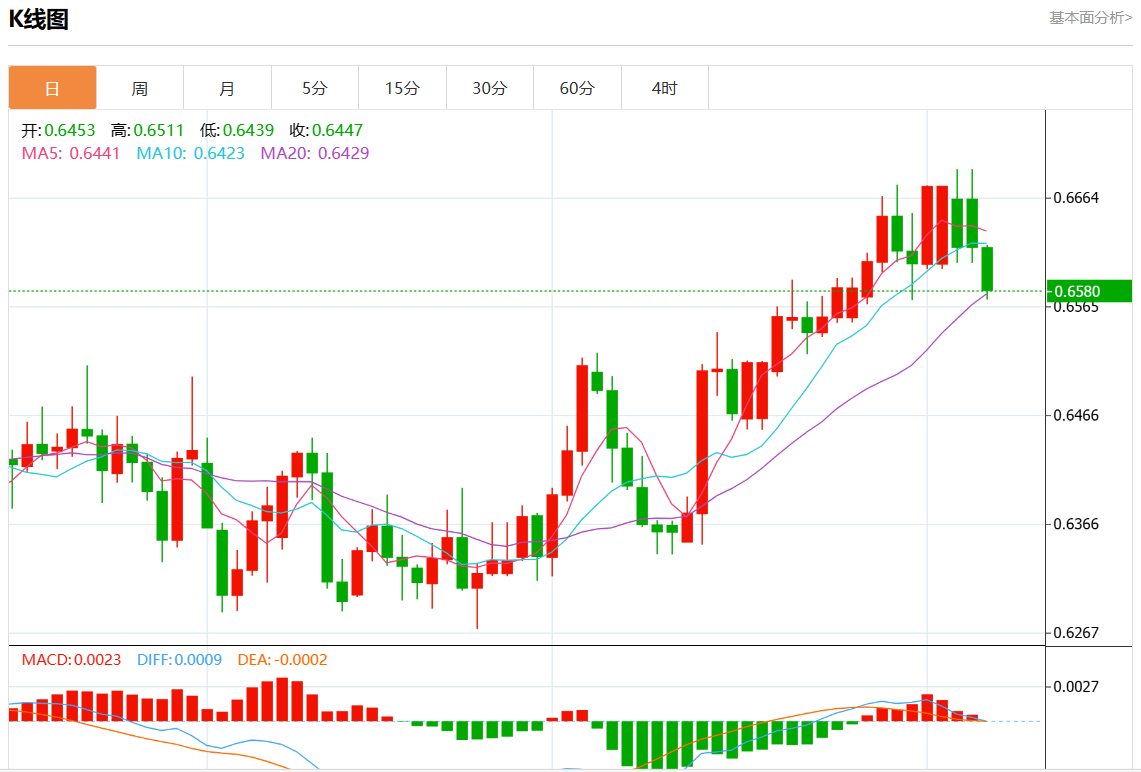1141x772 pixels.
Task: Open the 60分 interval tab
Action: pos(577,88)
